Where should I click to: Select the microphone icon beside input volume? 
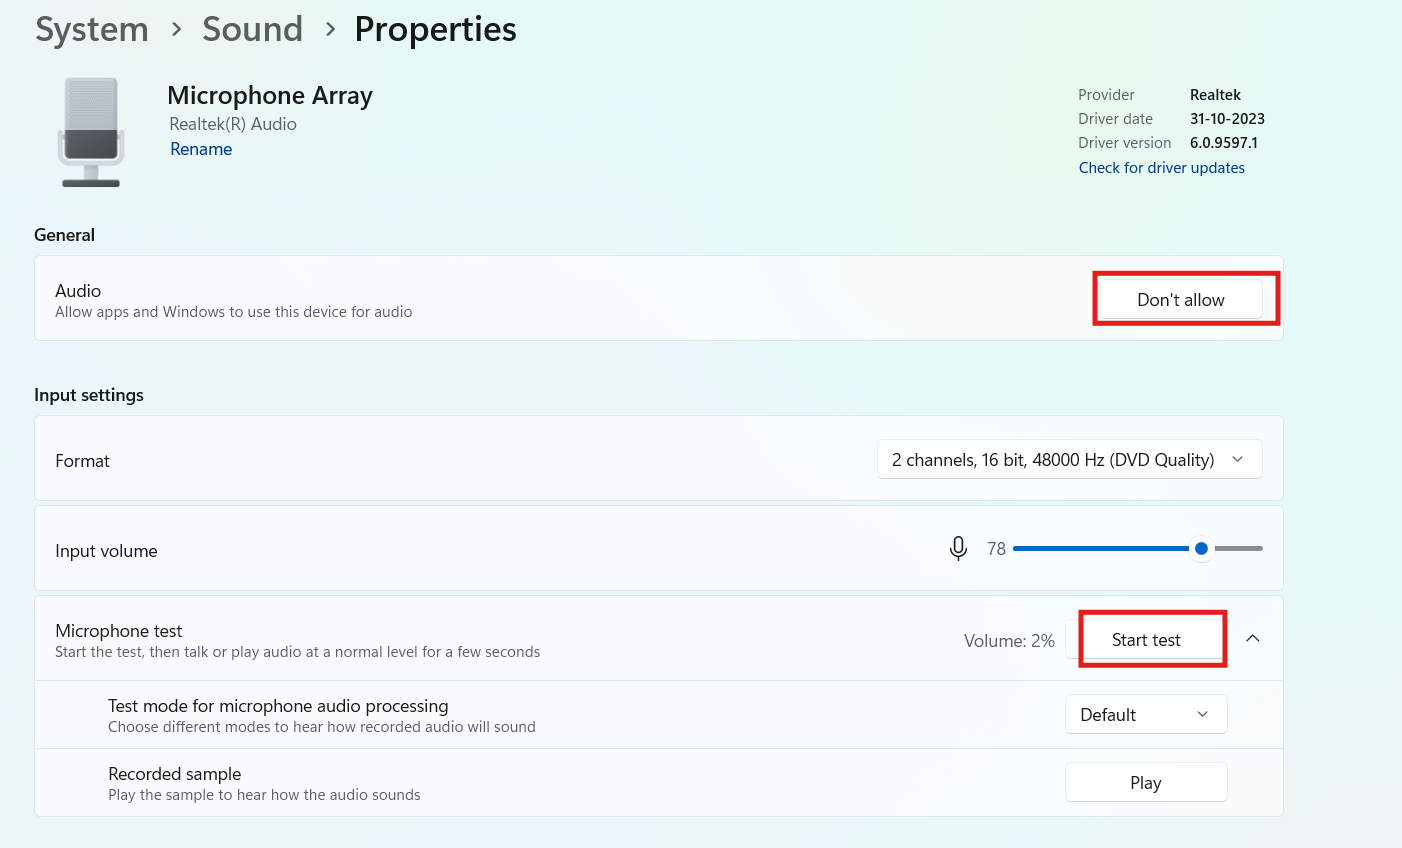pyautogui.click(x=958, y=548)
